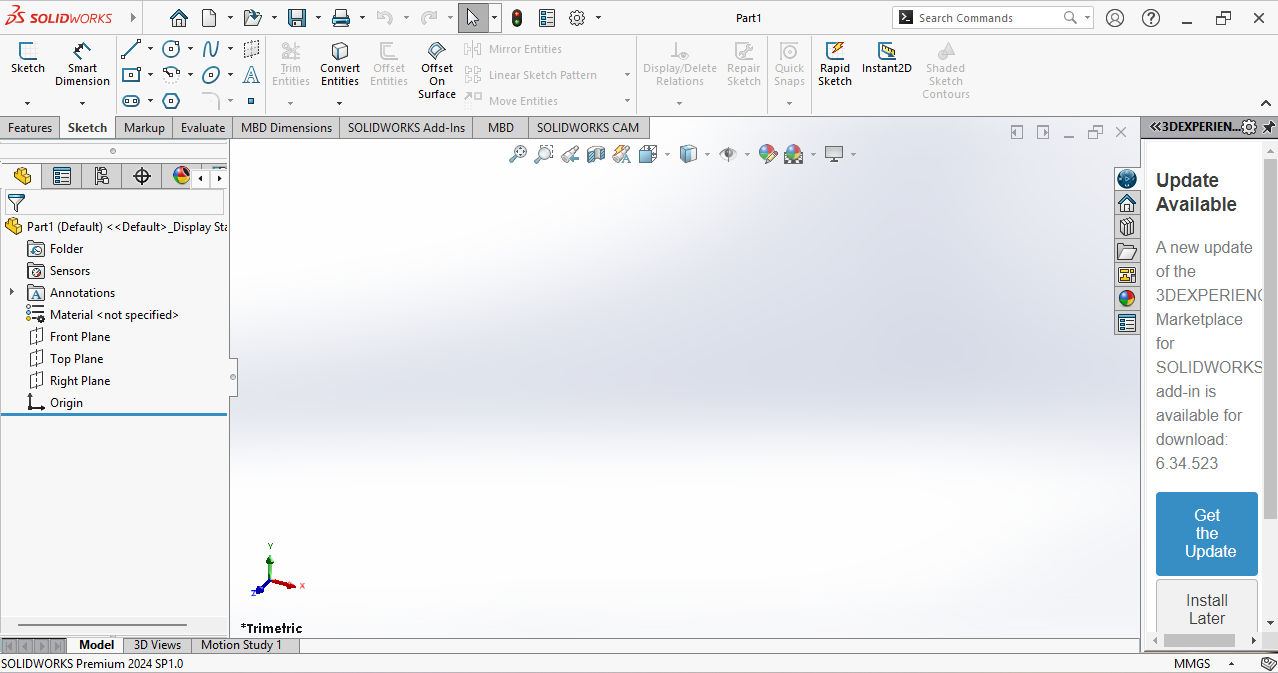Open the DisplayManager tab icon
1278x673 pixels.
181,177
